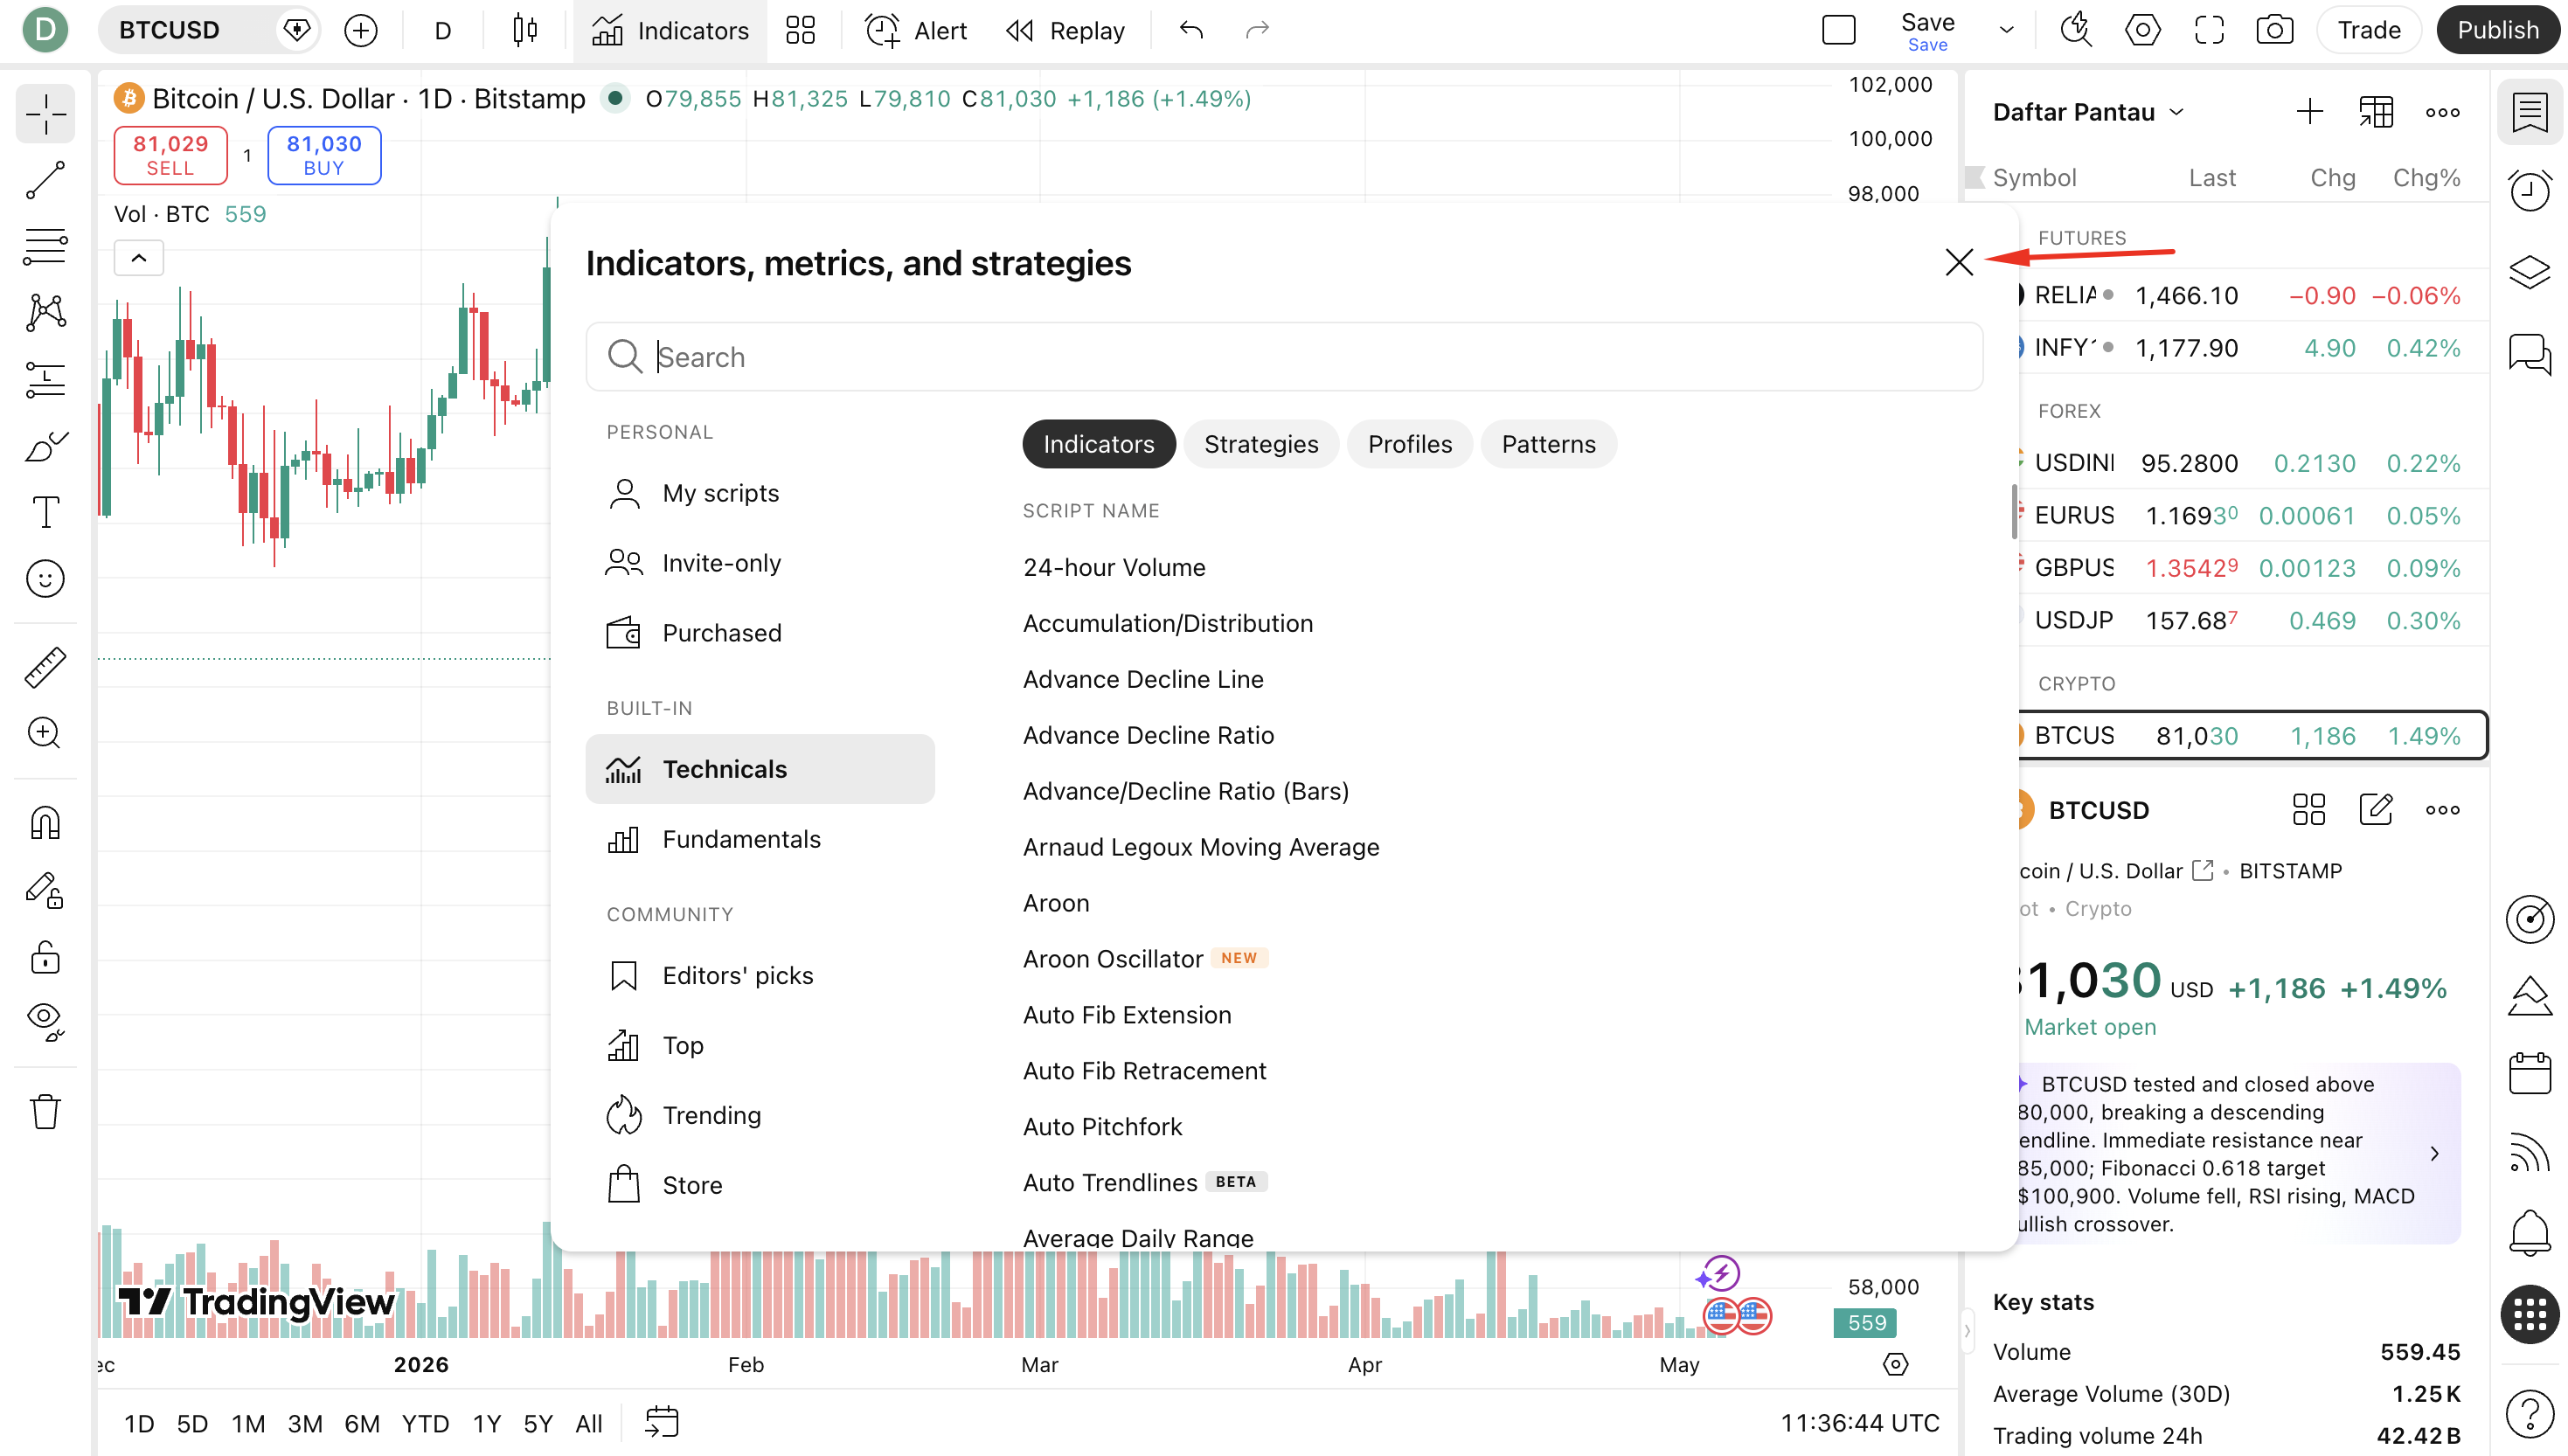The height and width of the screenshot is (1456, 2568).
Task: Toggle the flag on the BTCUSD symbol field
Action: [x=297, y=30]
